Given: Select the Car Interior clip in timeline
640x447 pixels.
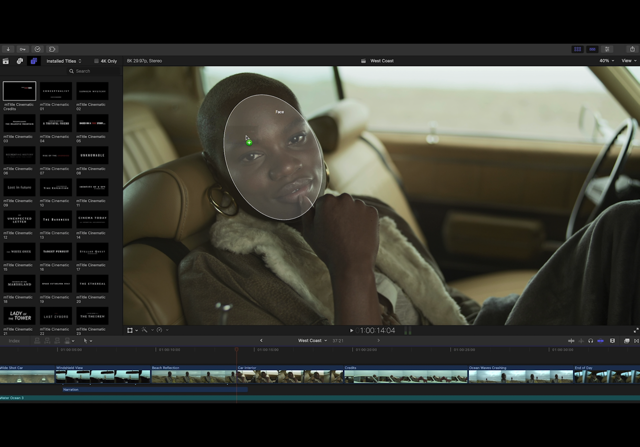Looking at the screenshot, I should coord(290,374).
